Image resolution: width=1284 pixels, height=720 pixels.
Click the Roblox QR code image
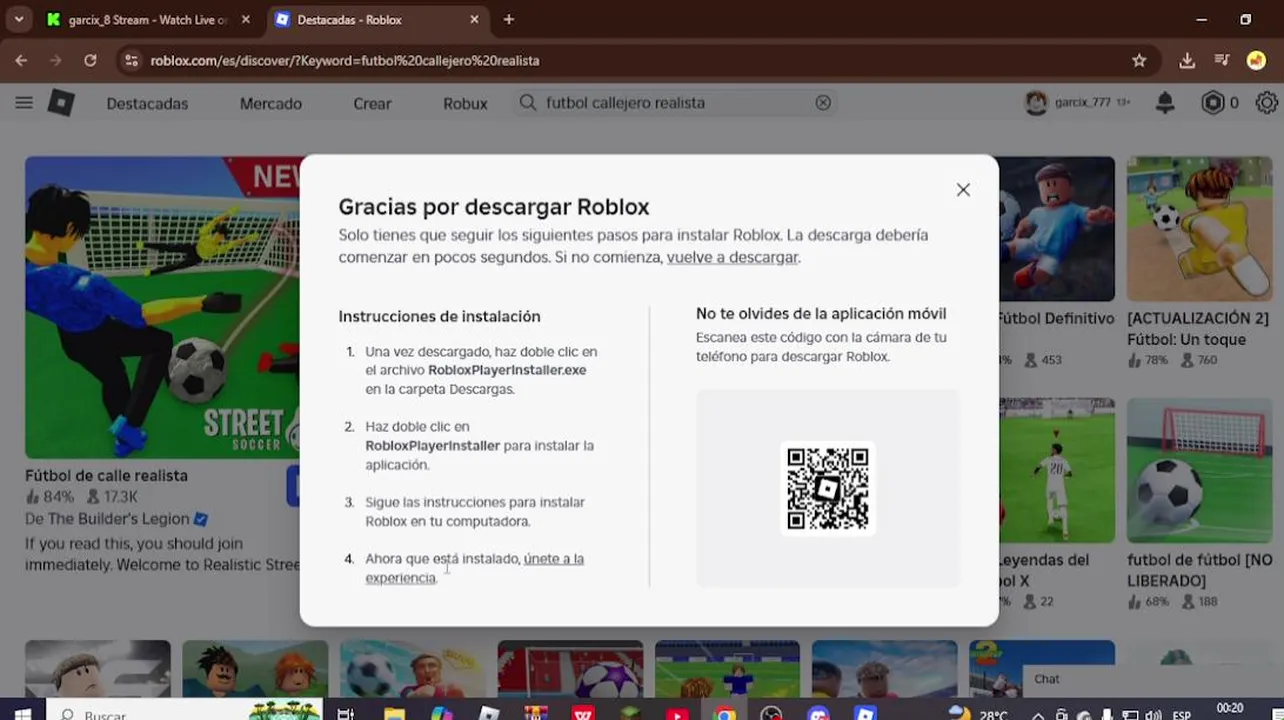coord(827,489)
